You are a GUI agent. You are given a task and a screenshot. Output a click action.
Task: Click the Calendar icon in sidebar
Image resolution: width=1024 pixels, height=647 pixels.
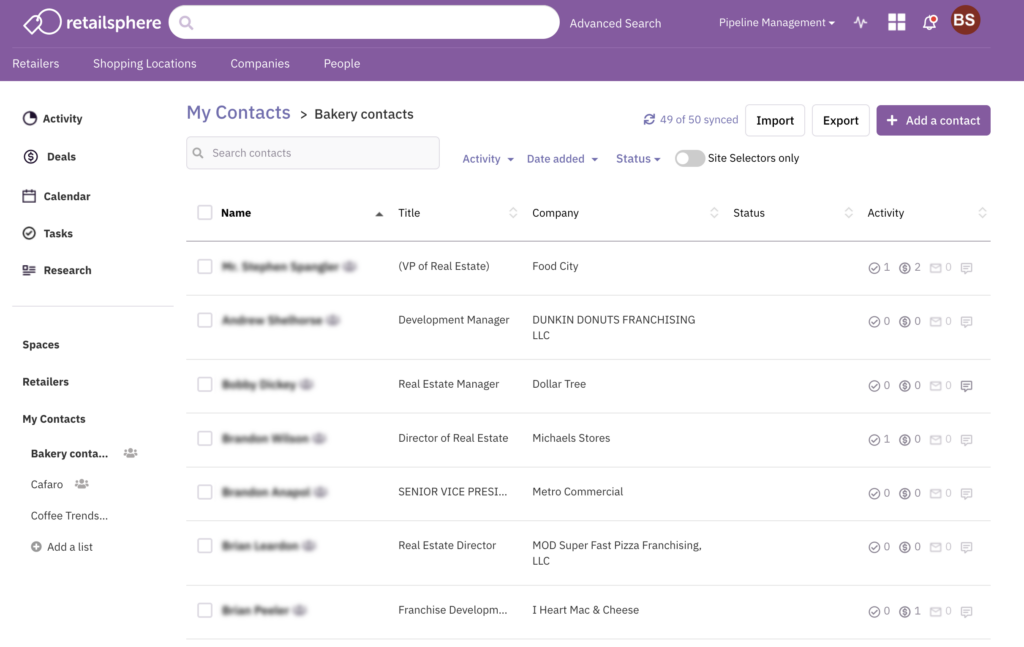click(x=29, y=196)
